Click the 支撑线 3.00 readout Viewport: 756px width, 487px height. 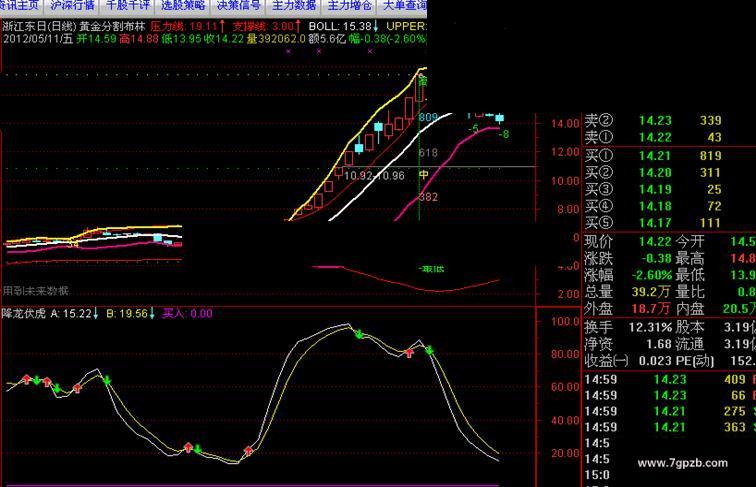pyautogui.click(x=267, y=26)
